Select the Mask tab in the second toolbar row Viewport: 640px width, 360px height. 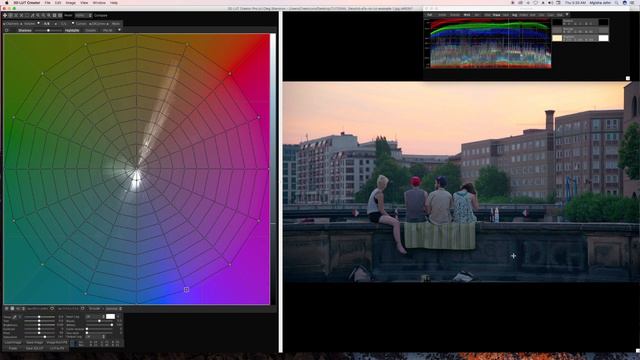pos(116,24)
